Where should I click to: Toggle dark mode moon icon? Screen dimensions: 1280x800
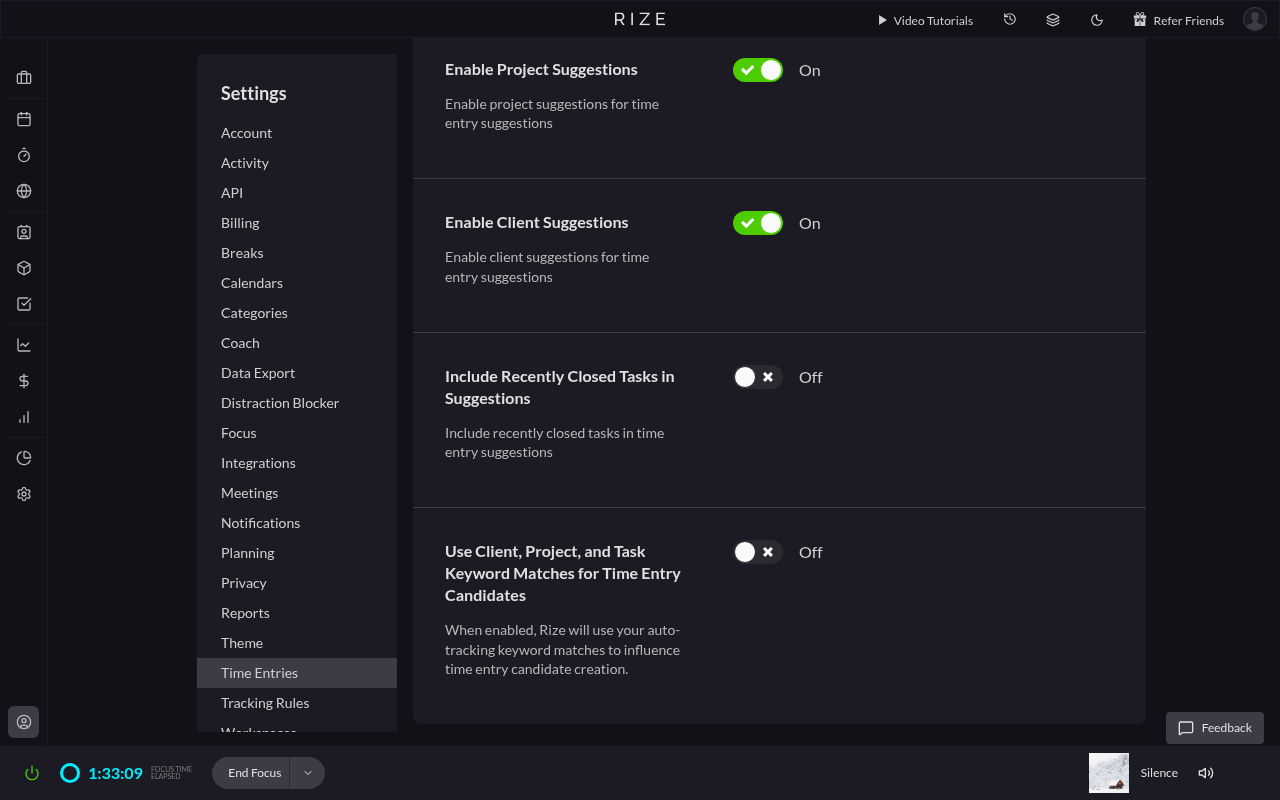coord(1097,20)
